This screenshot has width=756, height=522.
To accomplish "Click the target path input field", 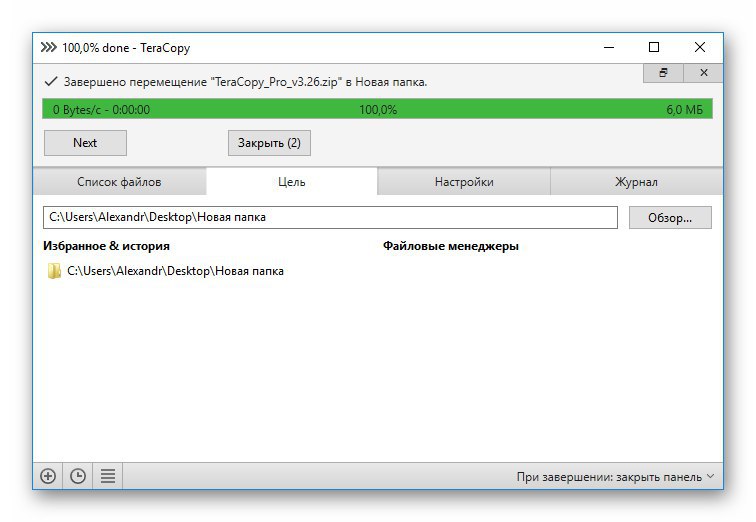I will [x=330, y=217].
